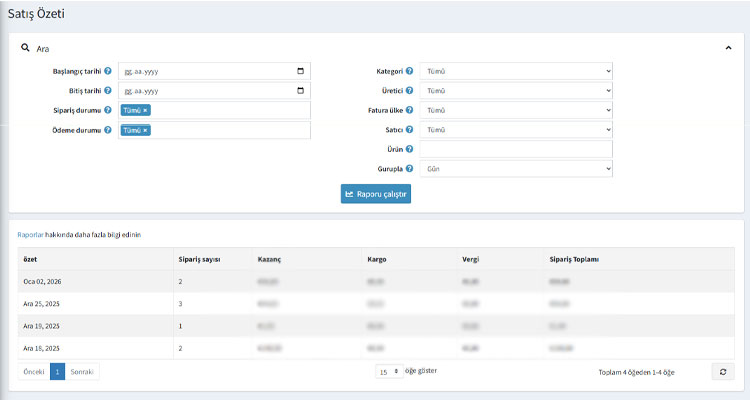Open the Üretici dropdown
This screenshot has height=400, width=750.
pyautogui.click(x=516, y=91)
